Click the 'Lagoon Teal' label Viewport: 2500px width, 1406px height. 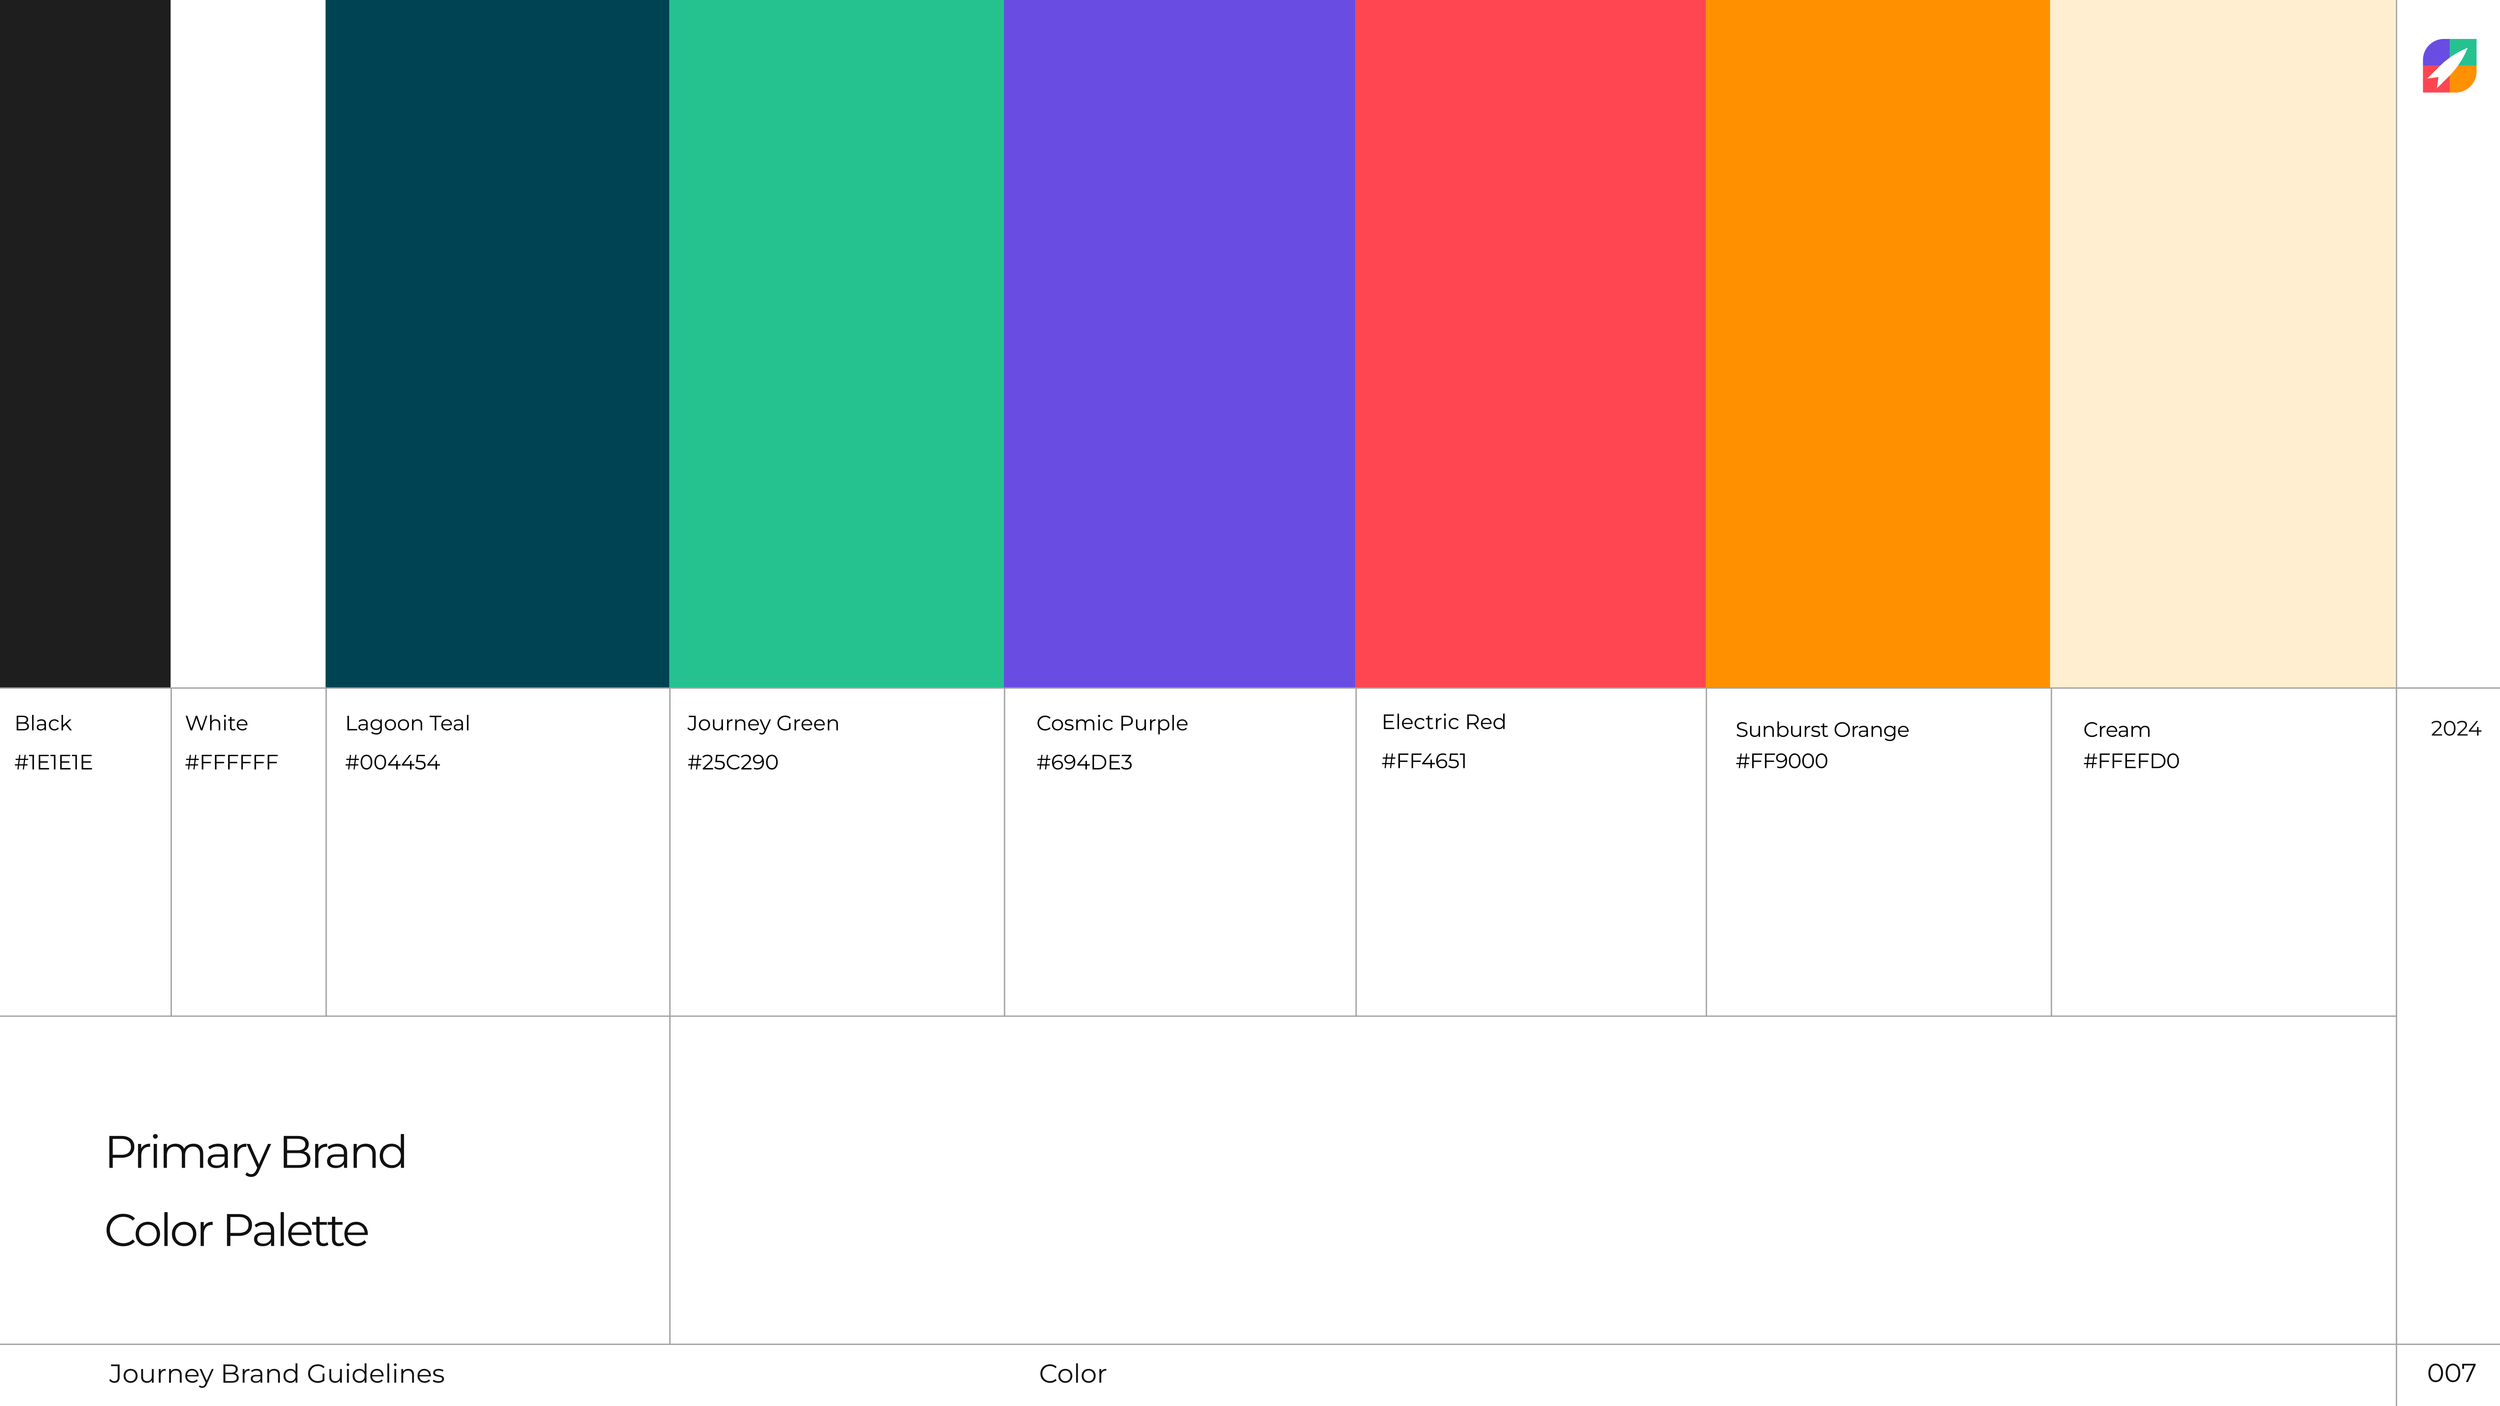coord(407,724)
